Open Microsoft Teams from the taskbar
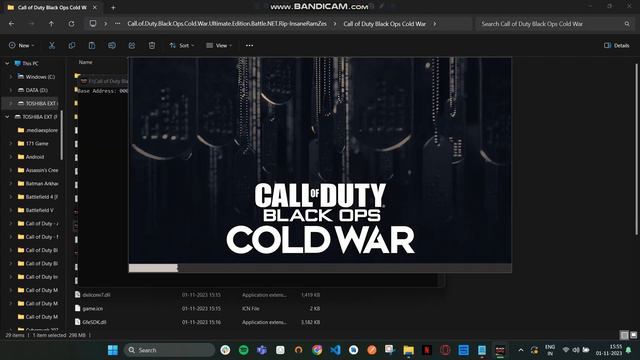The image size is (640, 360). pos(262,350)
